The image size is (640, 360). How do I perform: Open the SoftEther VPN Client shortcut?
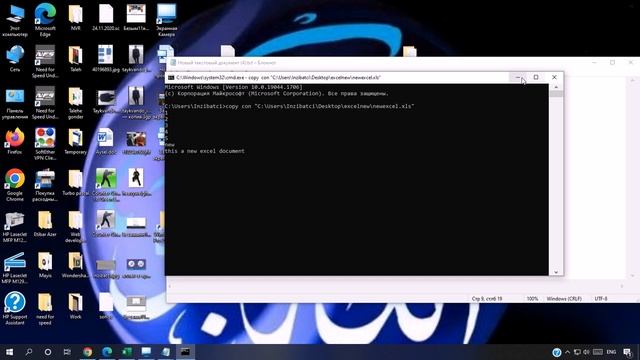coord(45,143)
